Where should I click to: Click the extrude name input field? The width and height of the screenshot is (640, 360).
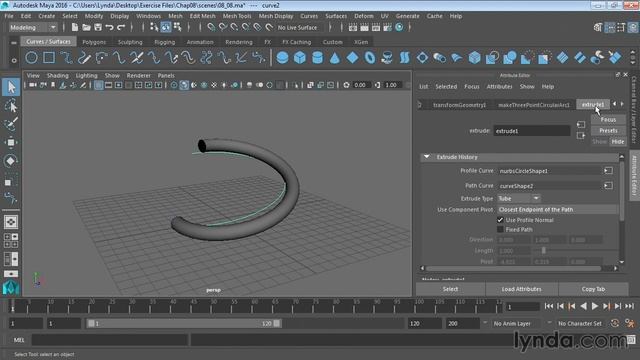pos(532,131)
